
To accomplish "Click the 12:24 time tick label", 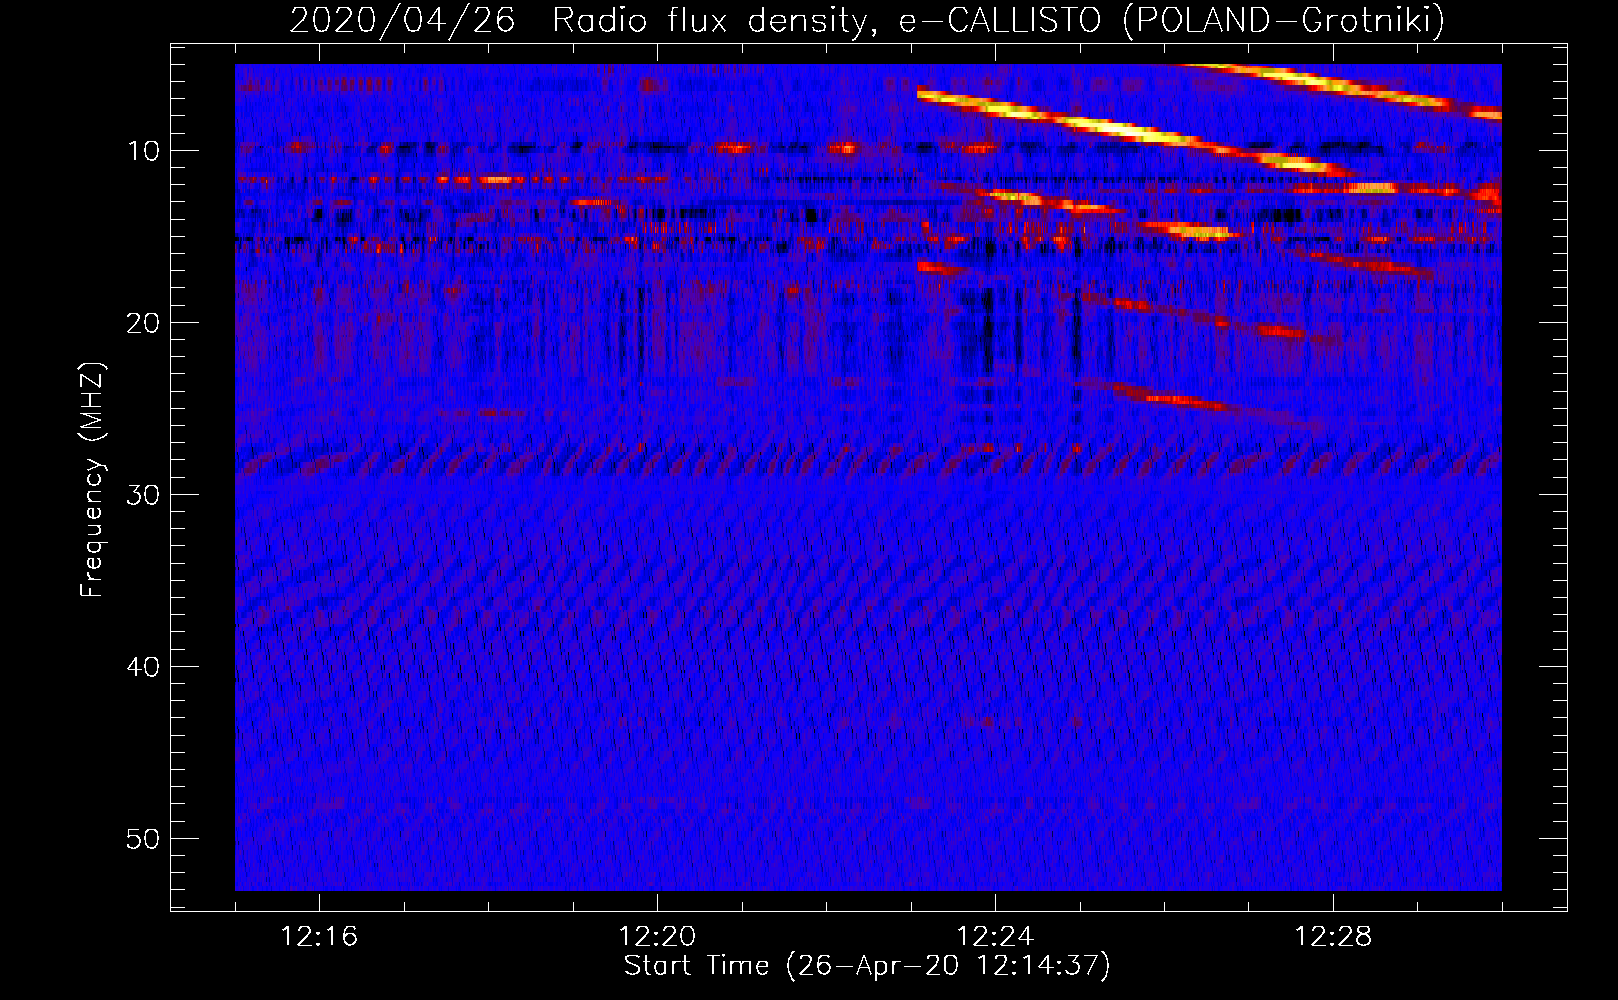I will pos(995,937).
